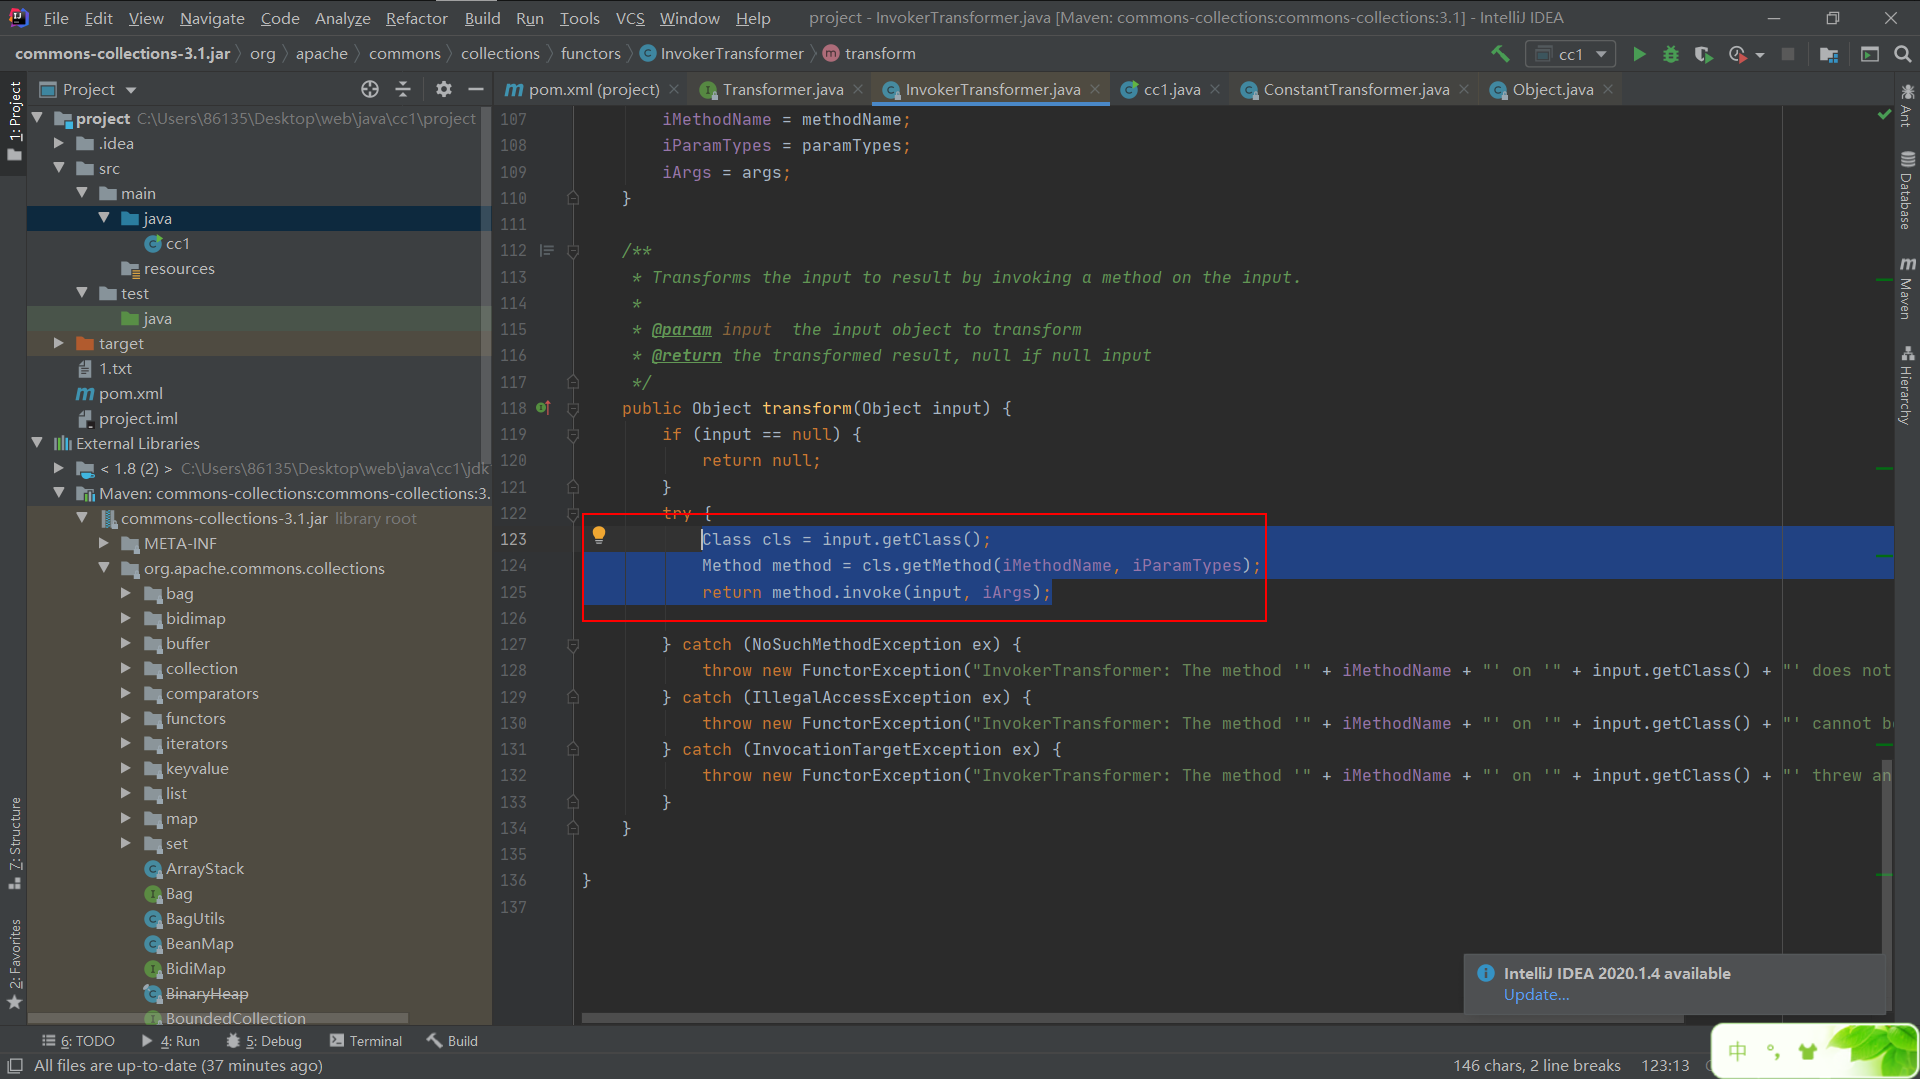
Task: Open the VCS menu
Action: tap(629, 18)
